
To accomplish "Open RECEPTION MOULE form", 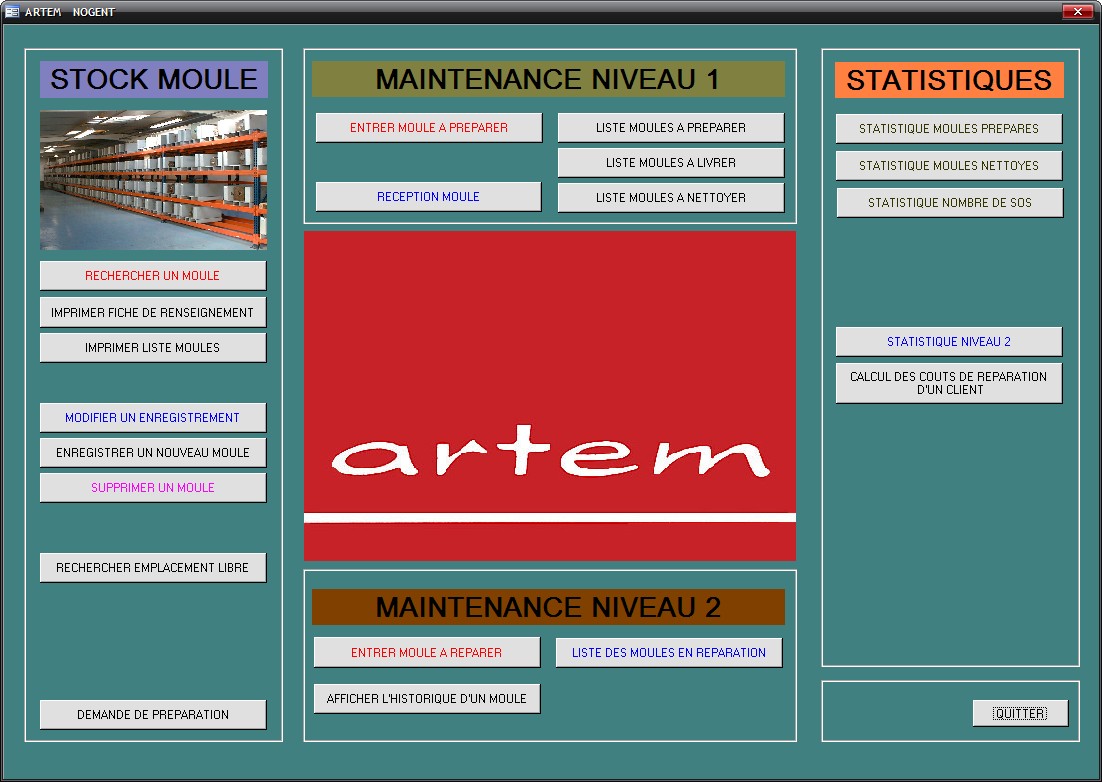I will [429, 197].
